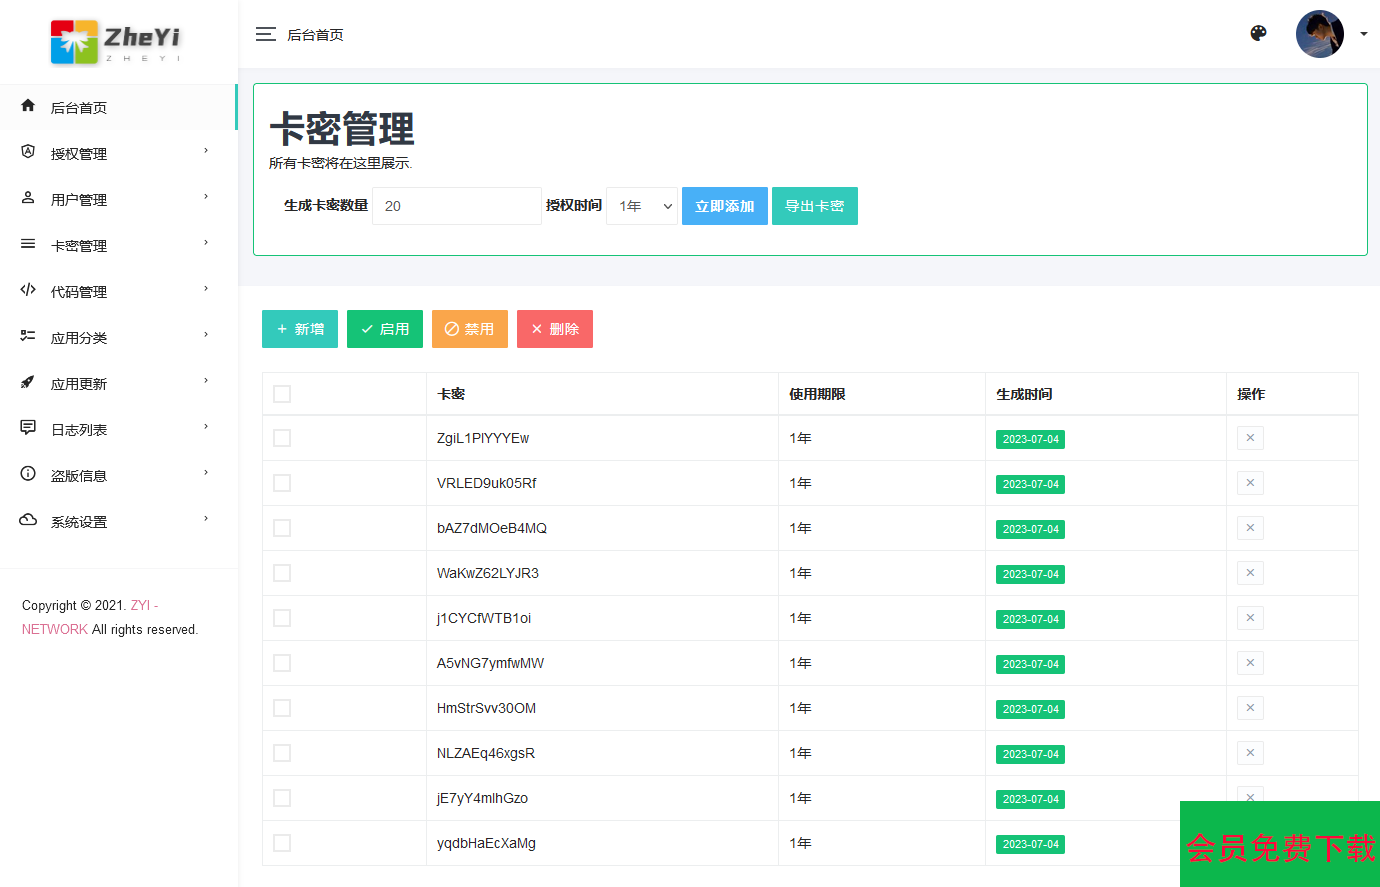The width and height of the screenshot is (1380, 887).
Task: Open the theme color palette icon
Action: point(1258,33)
